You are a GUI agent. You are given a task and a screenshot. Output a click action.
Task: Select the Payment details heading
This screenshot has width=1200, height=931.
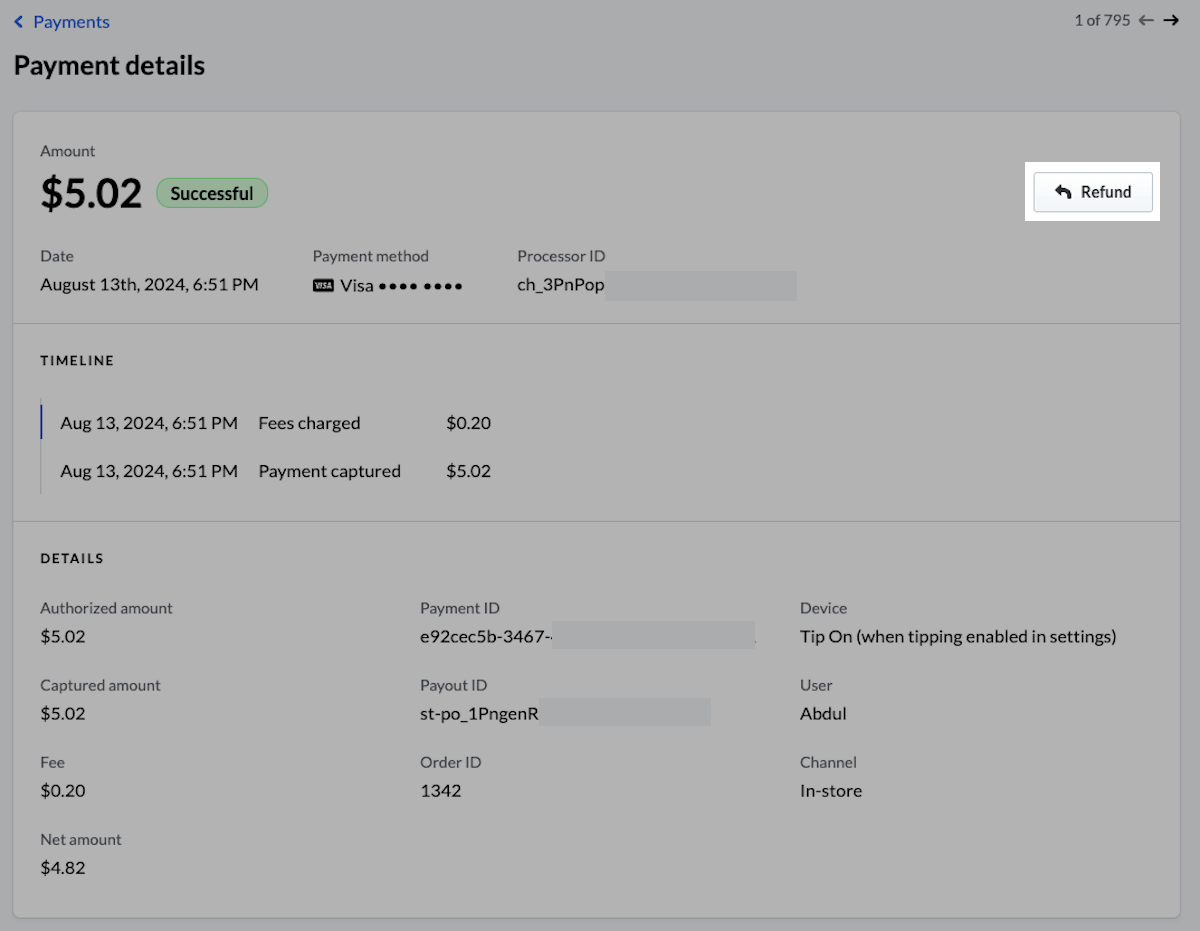tap(109, 65)
